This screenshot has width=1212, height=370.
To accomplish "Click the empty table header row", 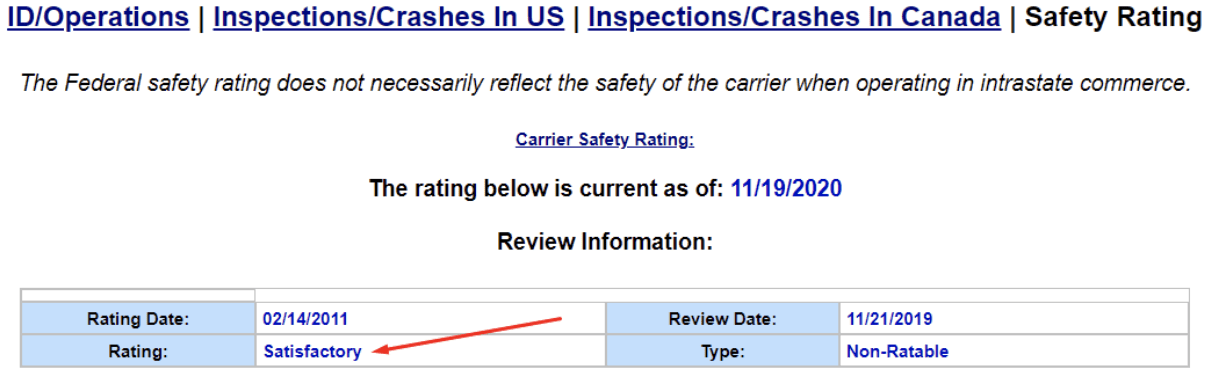I will 605,296.
